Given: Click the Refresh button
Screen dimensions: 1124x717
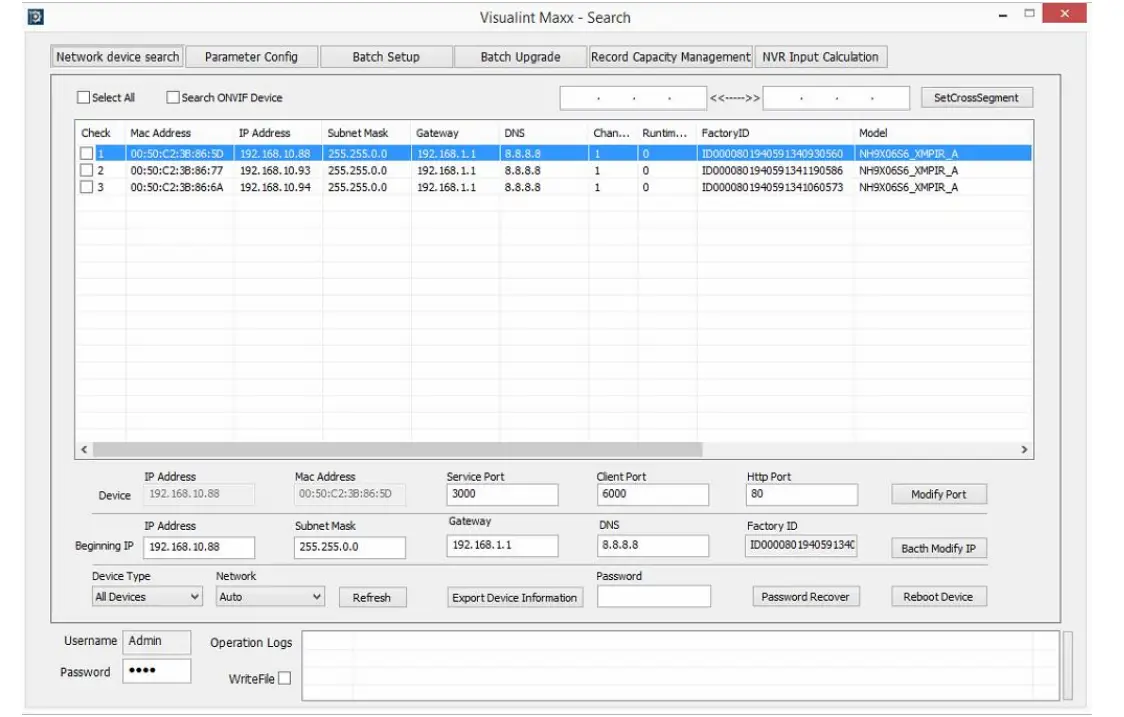Looking at the screenshot, I should pos(372,597).
